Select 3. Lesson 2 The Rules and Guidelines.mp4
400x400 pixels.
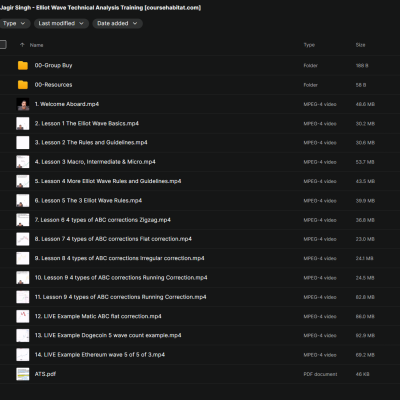(91, 143)
